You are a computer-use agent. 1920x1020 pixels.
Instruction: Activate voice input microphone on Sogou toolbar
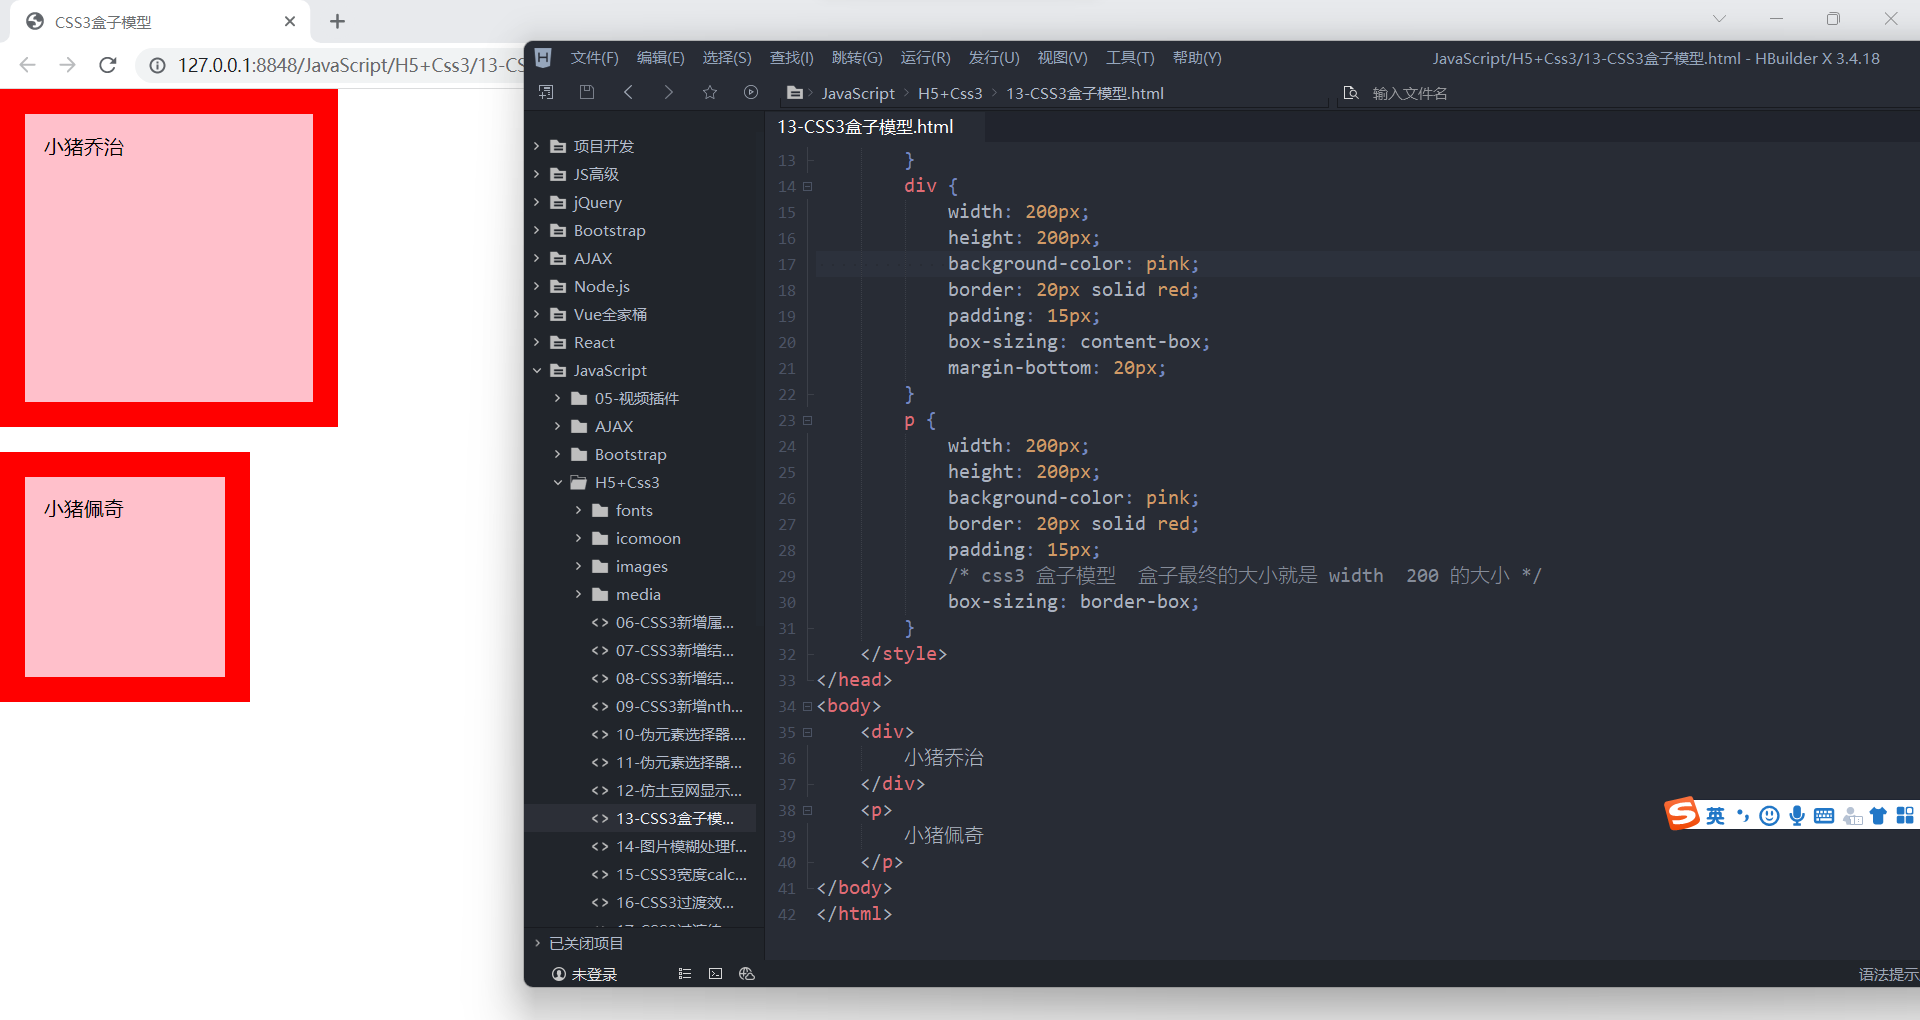click(x=1797, y=815)
